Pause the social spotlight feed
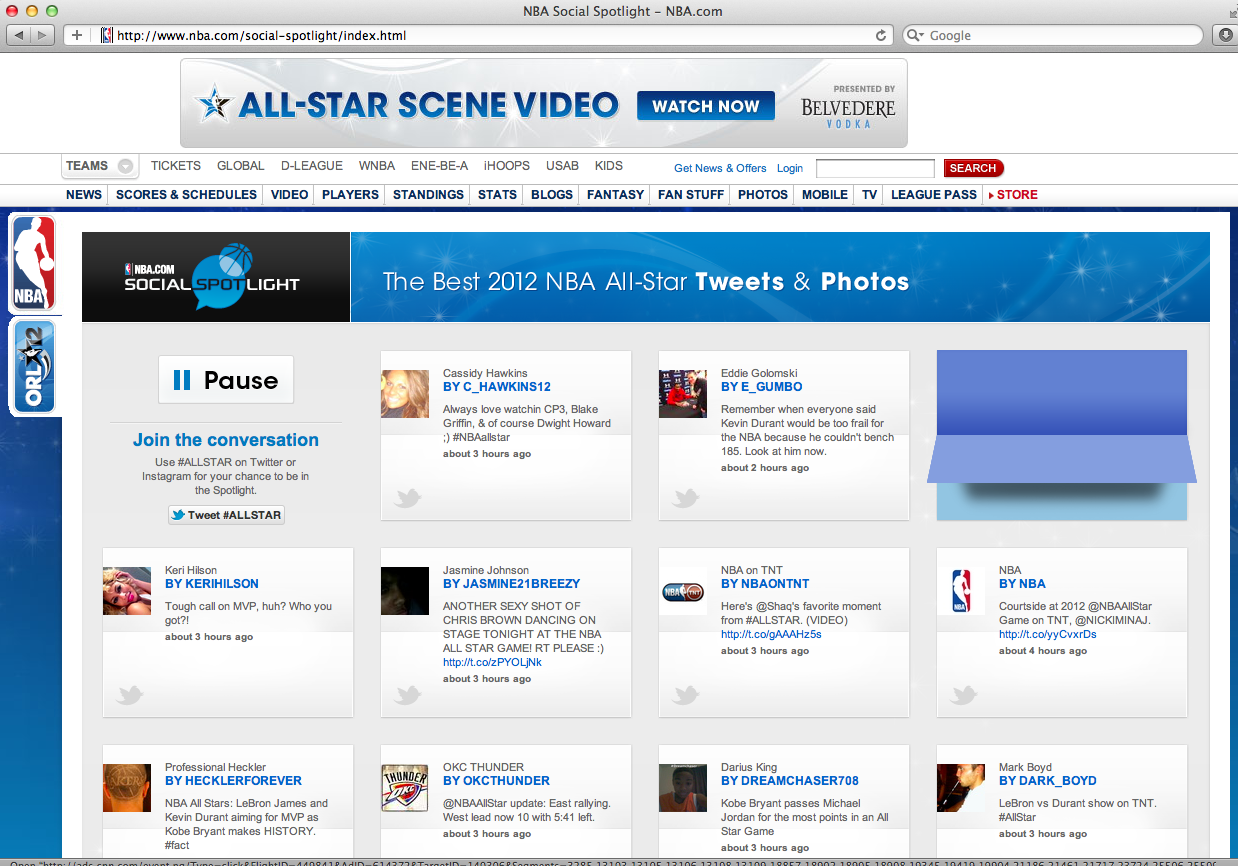Image resolution: width=1238 pixels, height=866 pixels. (226, 380)
